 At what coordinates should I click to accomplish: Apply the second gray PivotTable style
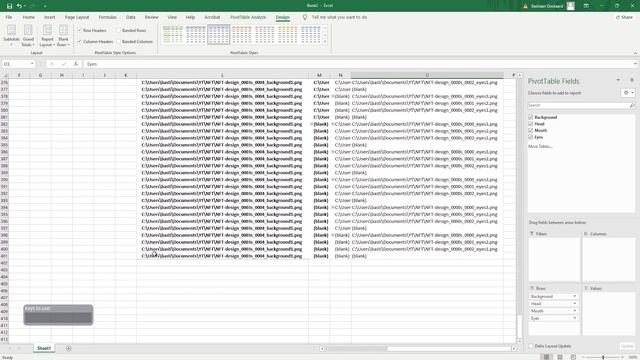(x=196, y=35)
